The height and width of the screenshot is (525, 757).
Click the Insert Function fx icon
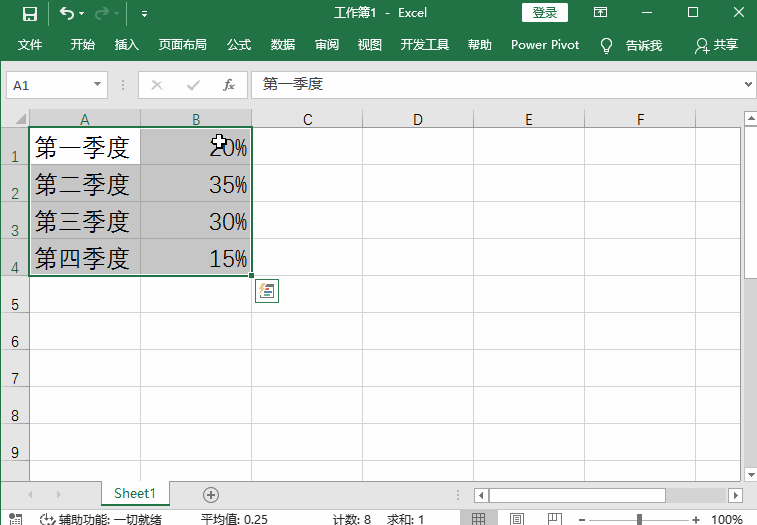click(229, 85)
